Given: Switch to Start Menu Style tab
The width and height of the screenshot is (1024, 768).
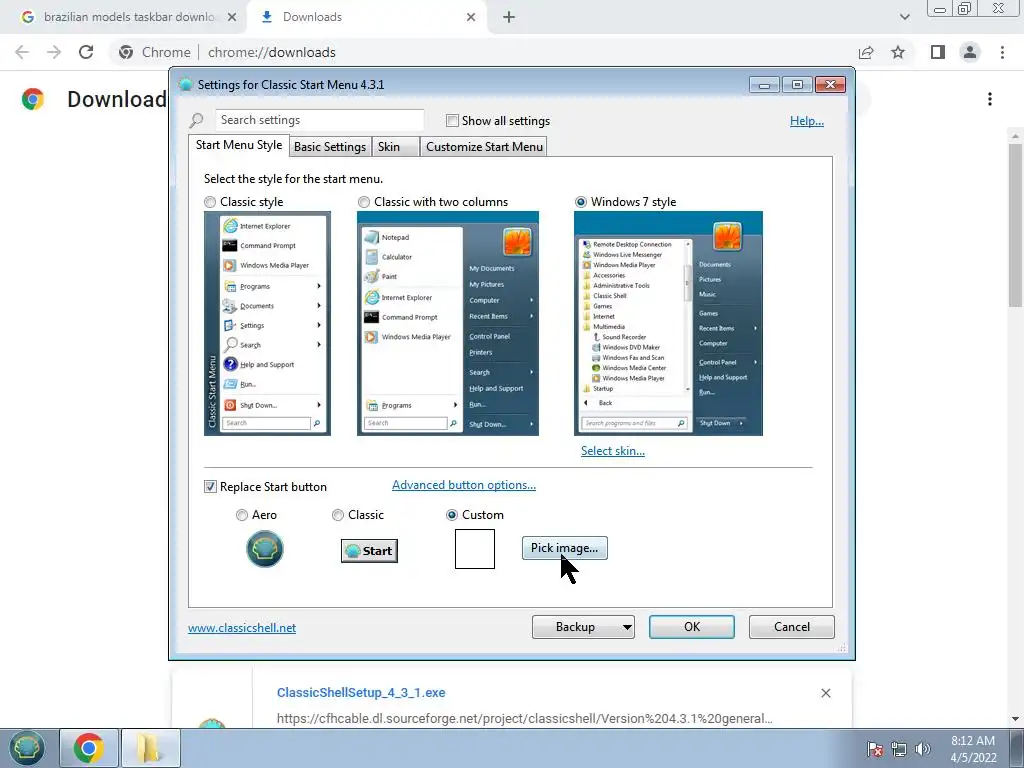Looking at the screenshot, I should pos(239,145).
